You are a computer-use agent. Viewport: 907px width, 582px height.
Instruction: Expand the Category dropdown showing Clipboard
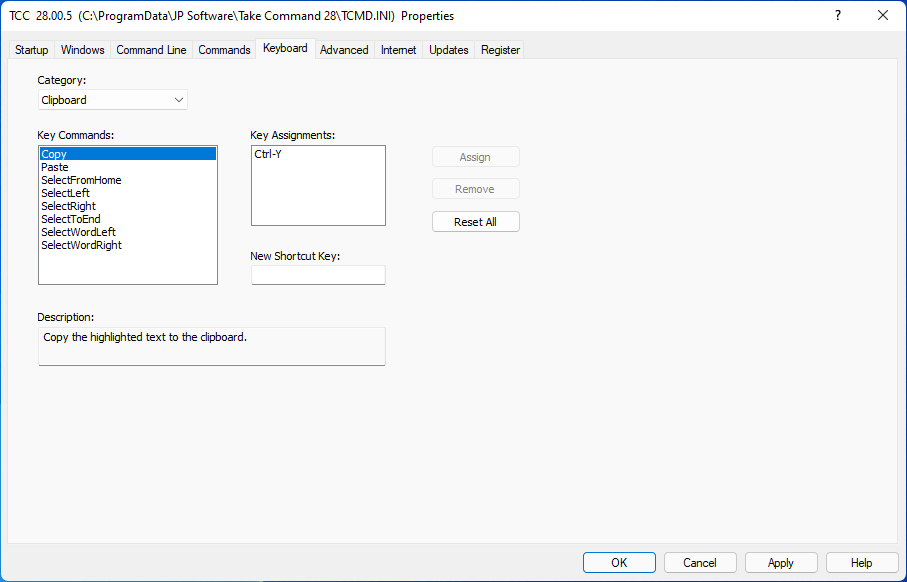[x=113, y=100]
